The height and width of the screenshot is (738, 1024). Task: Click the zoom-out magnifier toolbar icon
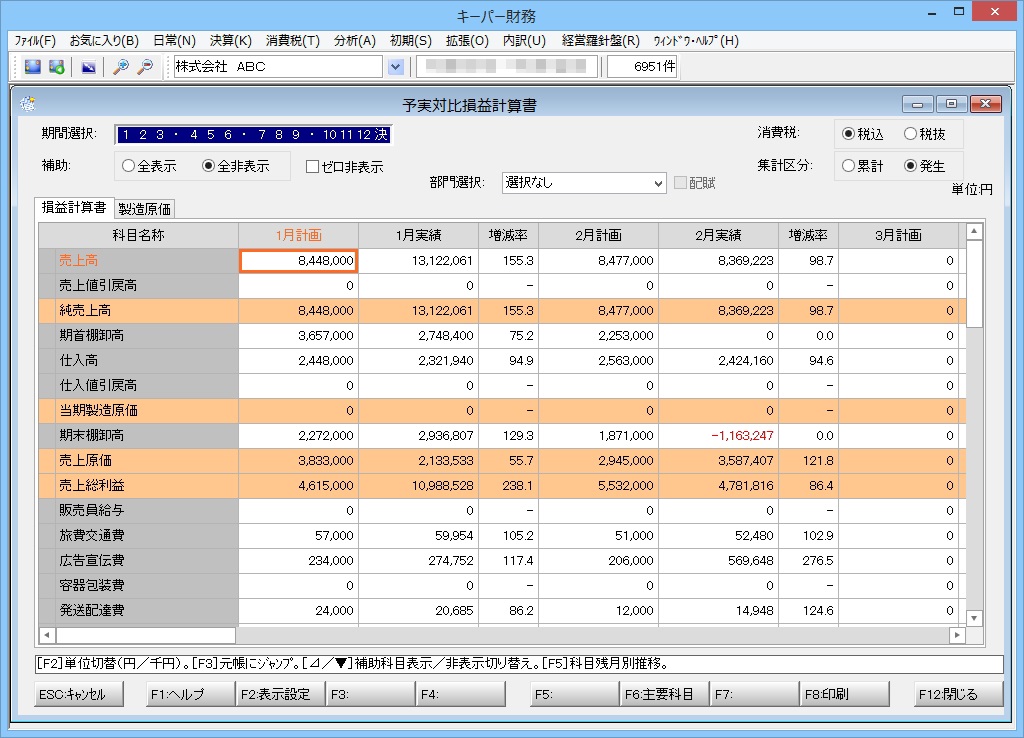click(x=145, y=67)
